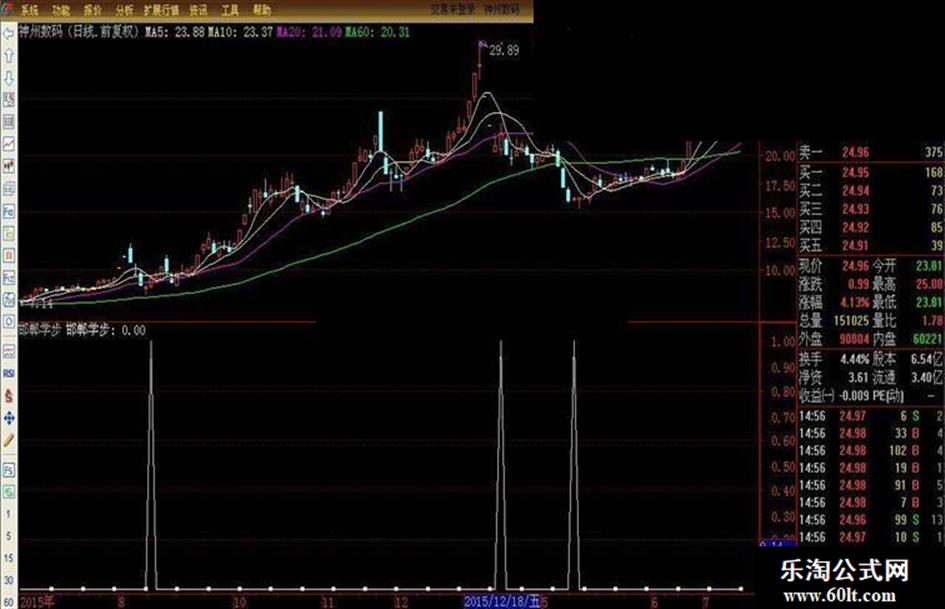Click the wavy line icon above RSI
Viewport: 945px width, 609px height.
pyautogui.click(x=8, y=352)
